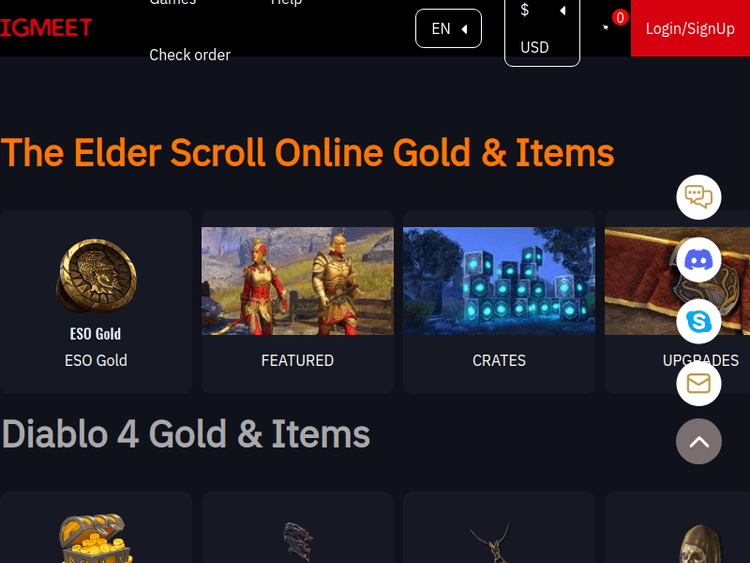Open the CRATES category thumbnail
750x563 pixels.
pos(499,281)
